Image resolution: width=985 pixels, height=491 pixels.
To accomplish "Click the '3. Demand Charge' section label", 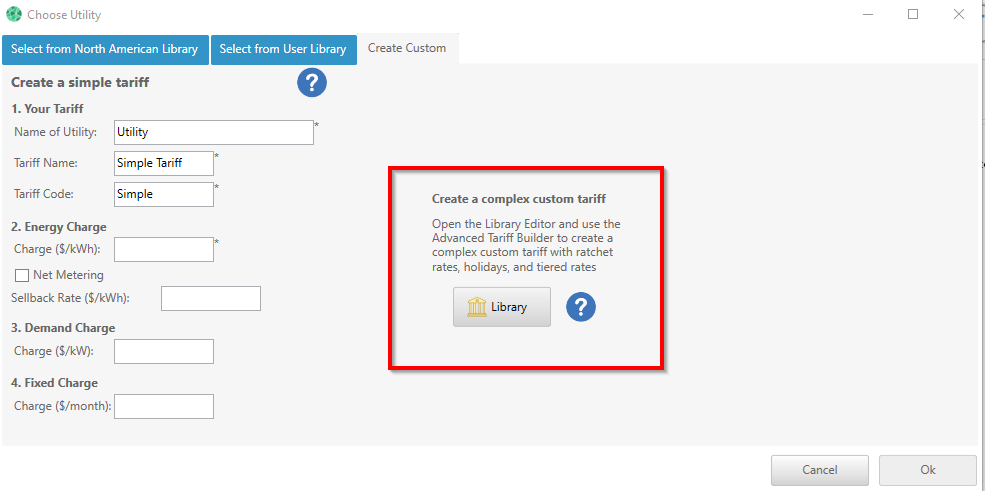I will click(x=63, y=328).
